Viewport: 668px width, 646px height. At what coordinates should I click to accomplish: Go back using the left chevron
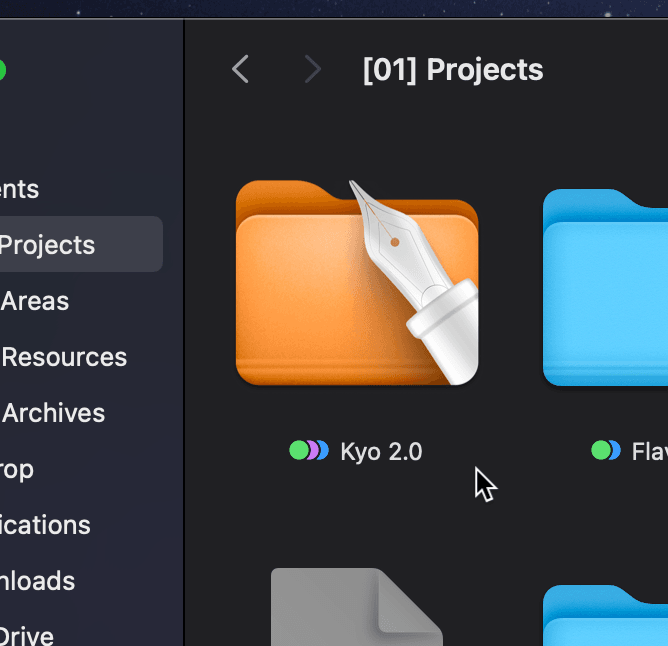(240, 70)
